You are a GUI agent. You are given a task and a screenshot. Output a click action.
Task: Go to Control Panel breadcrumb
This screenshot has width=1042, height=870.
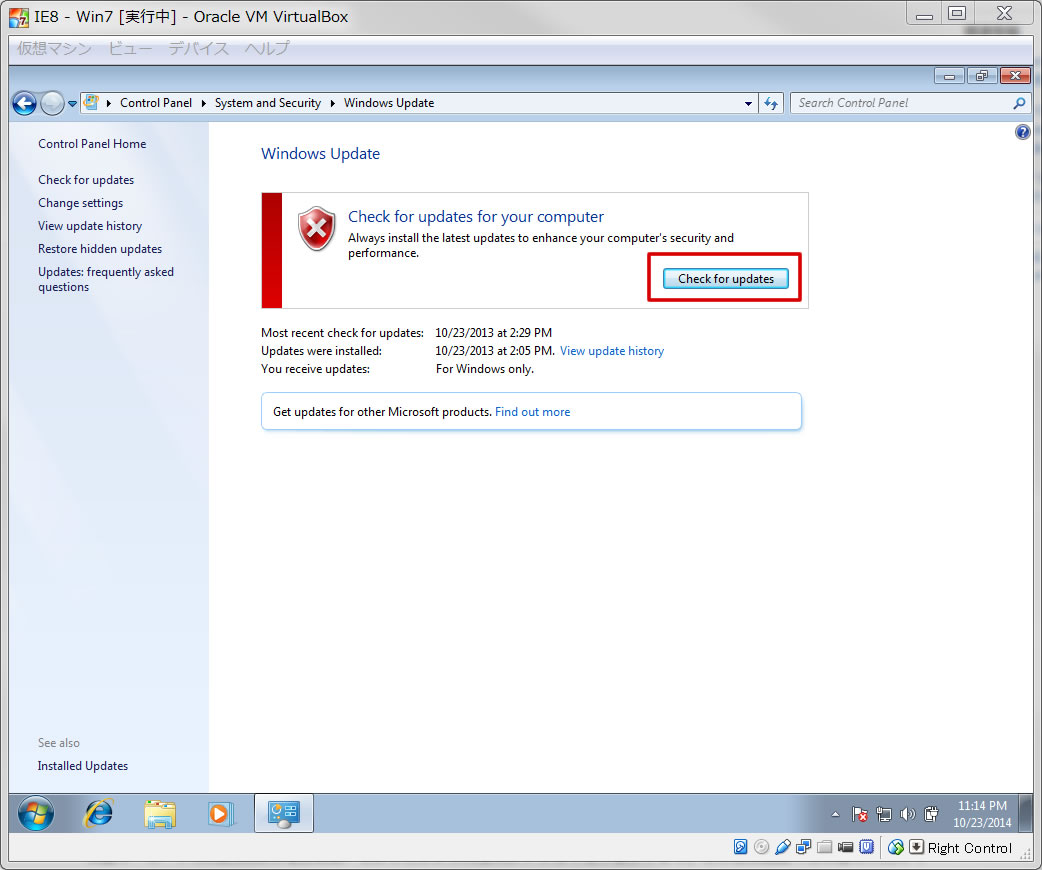tap(156, 103)
